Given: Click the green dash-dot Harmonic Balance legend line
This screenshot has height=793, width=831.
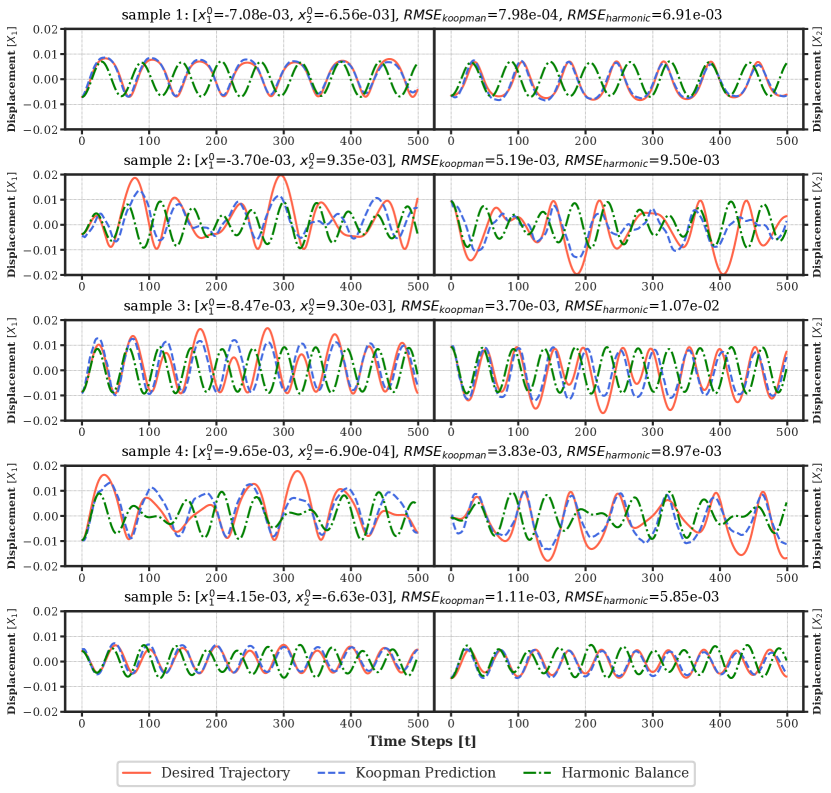Looking at the screenshot, I should [537, 773].
